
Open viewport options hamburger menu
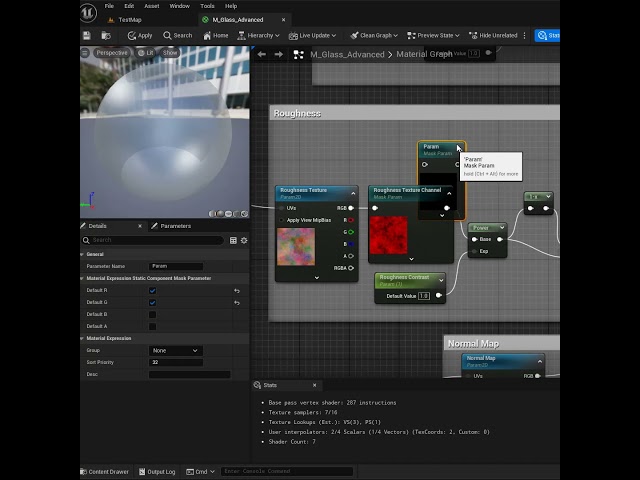click(85, 53)
